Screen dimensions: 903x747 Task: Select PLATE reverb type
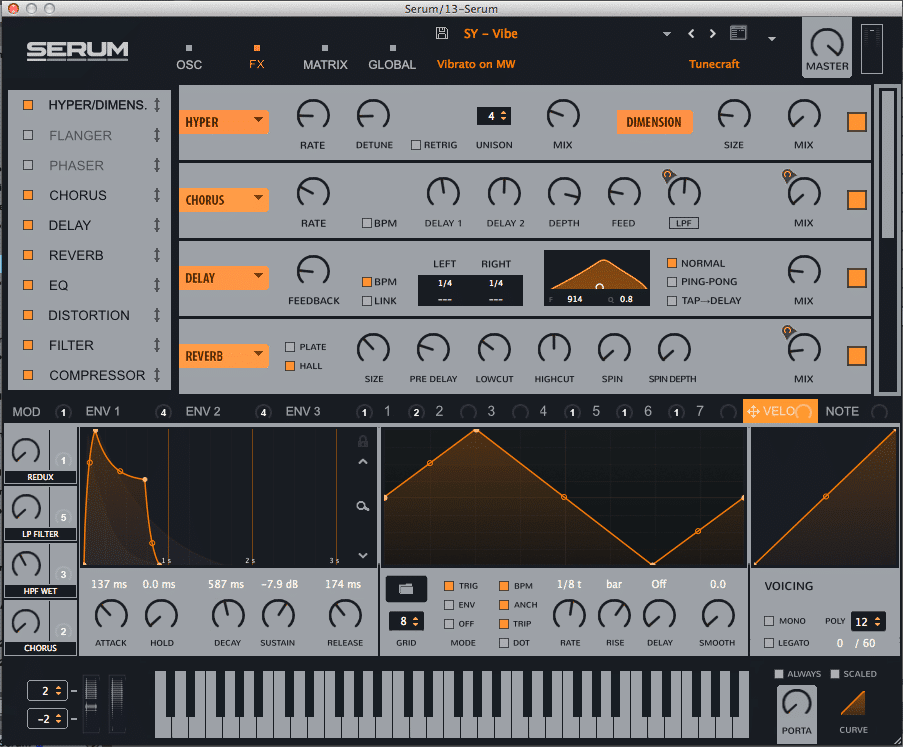[x=290, y=347]
